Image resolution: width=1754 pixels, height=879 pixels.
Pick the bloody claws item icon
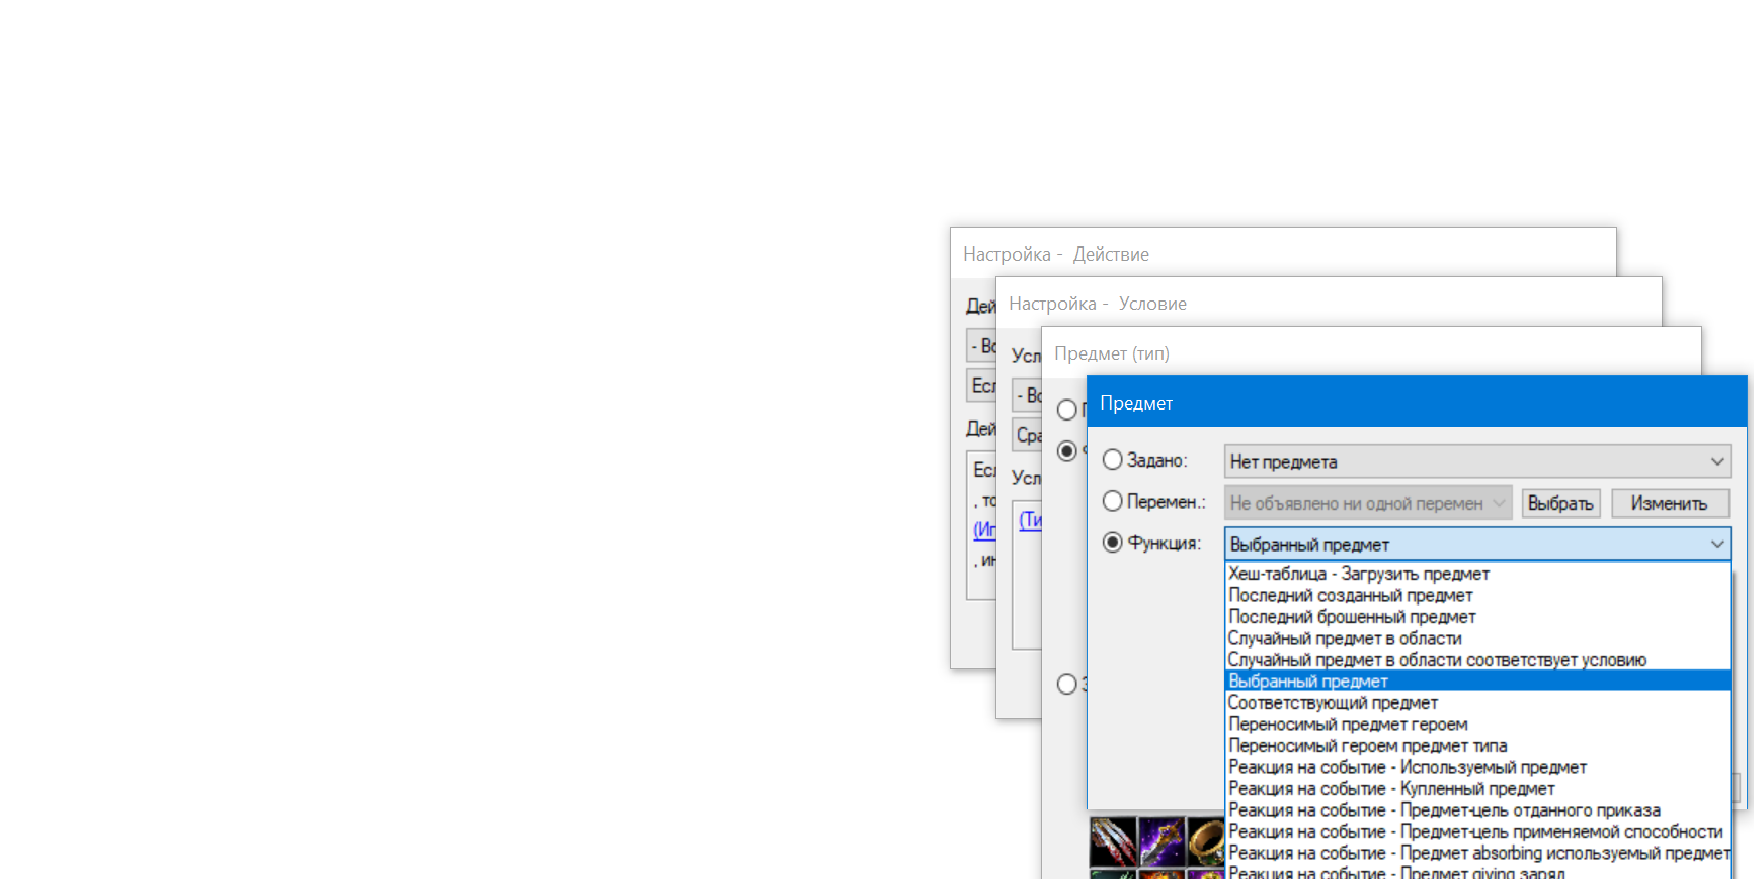[x=1113, y=841]
